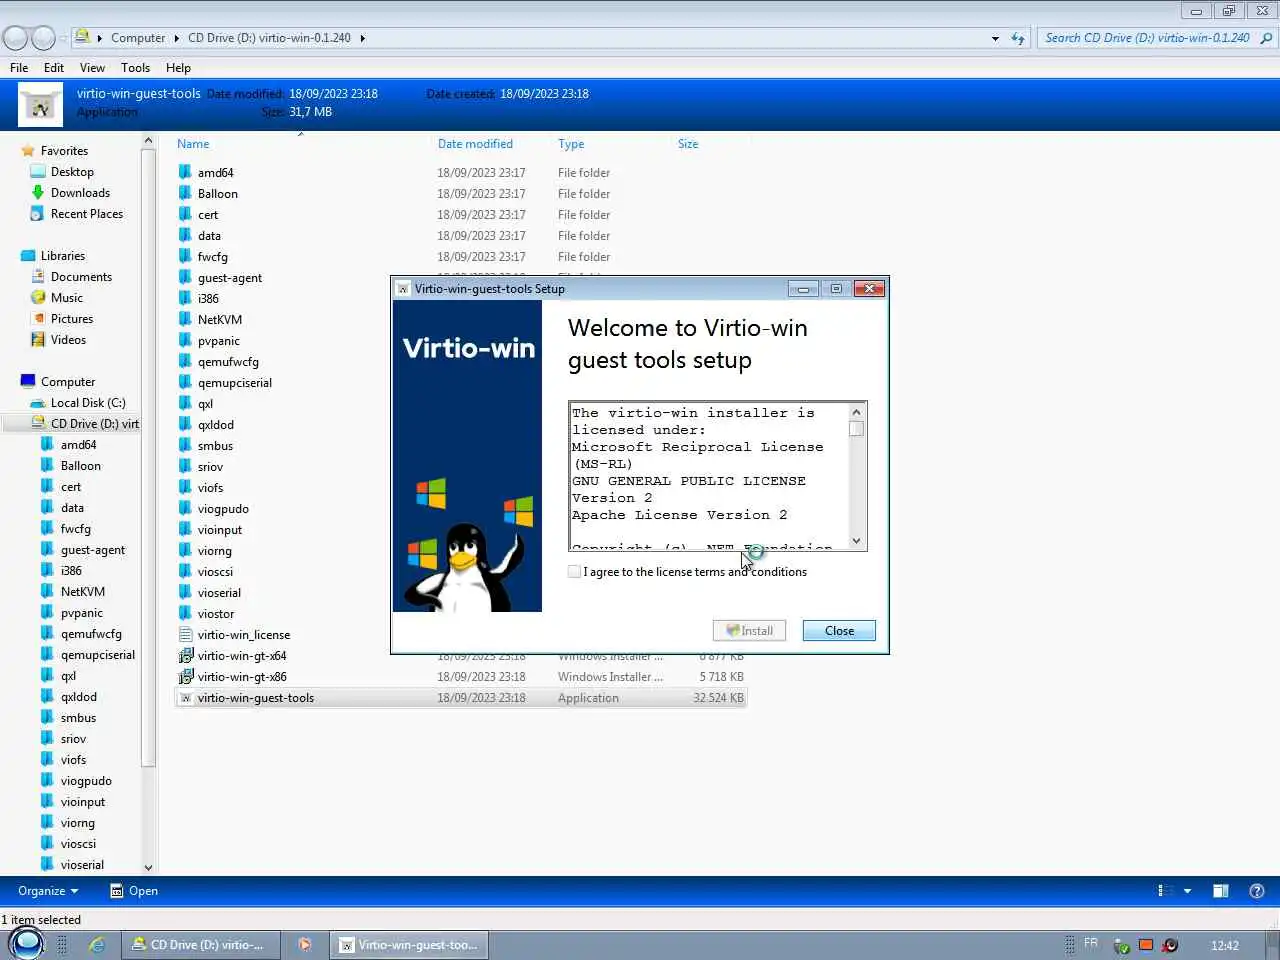1280x960 pixels.
Task: Select Downloads in the Favorites sidebar
Action: 80,193
